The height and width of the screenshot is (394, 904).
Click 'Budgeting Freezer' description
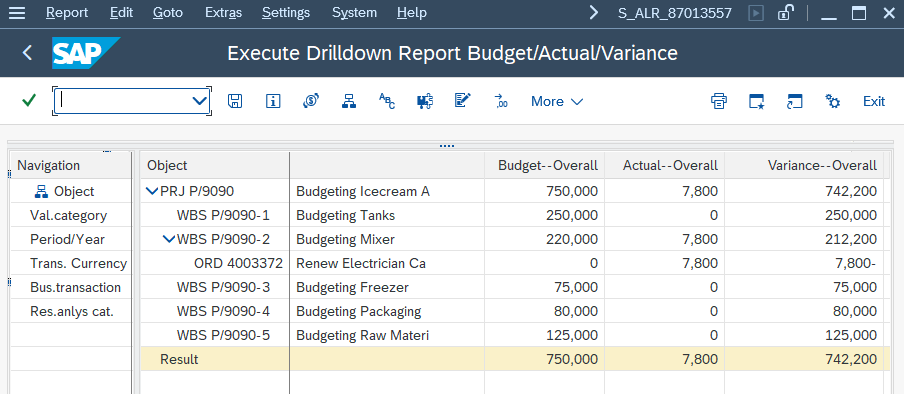click(352, 287)
